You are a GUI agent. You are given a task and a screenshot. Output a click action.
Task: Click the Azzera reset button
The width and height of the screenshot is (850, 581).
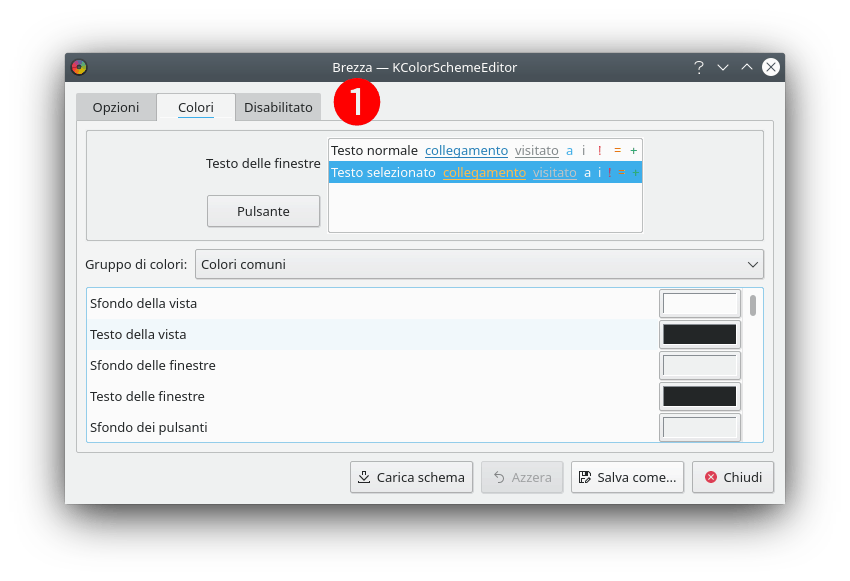[x=522, y=477]
